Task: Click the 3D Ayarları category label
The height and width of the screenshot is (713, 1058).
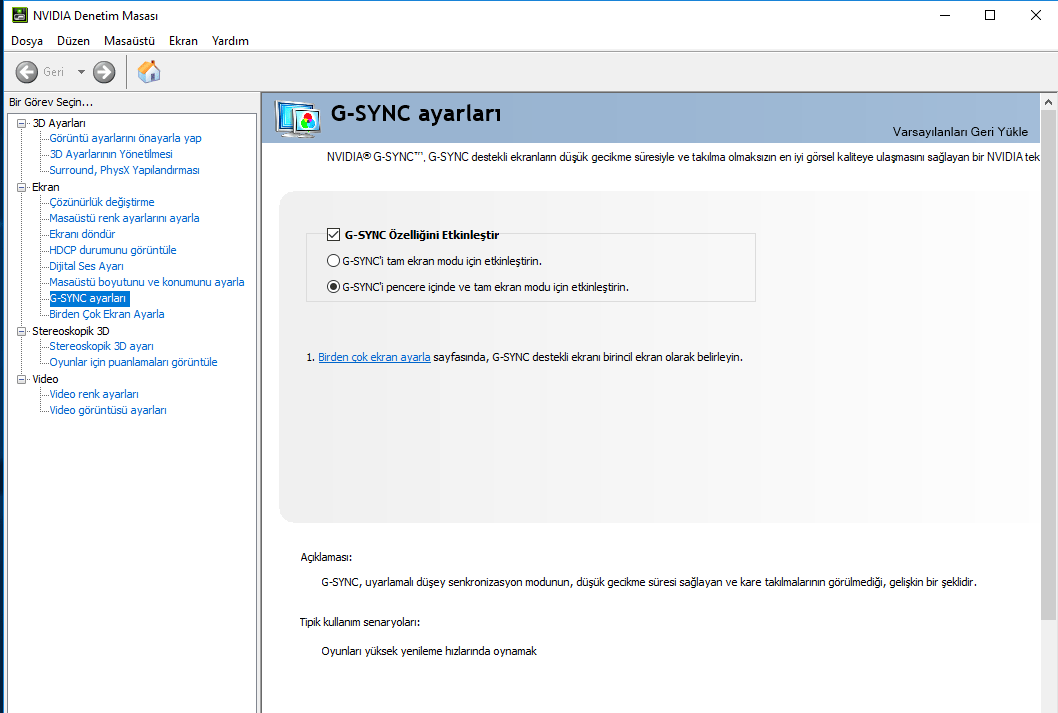Action: 59,123
